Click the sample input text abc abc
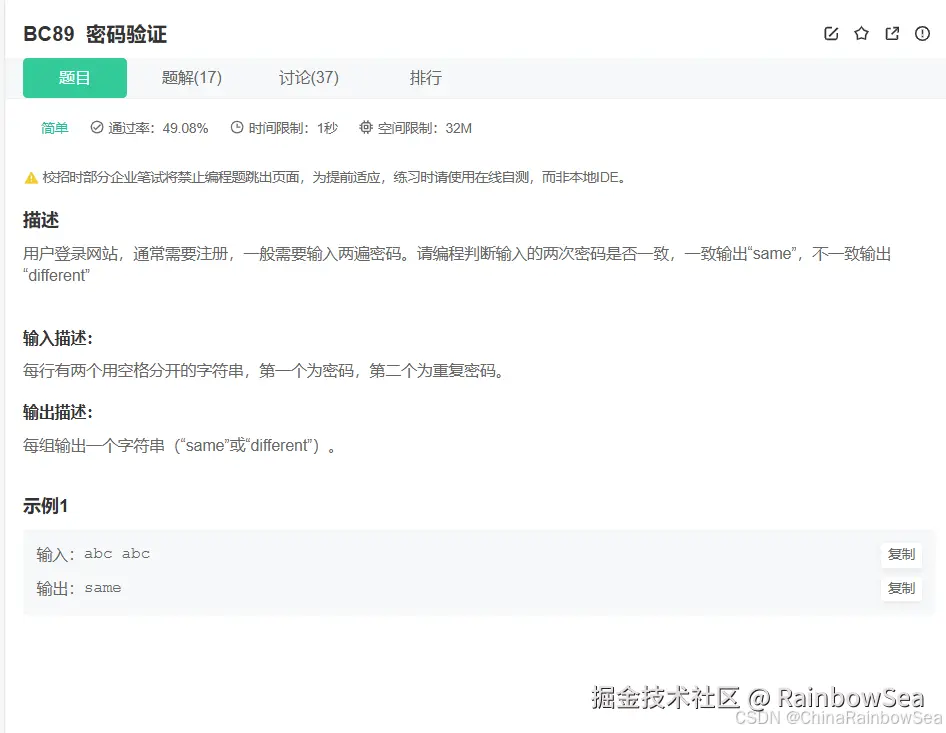The height and width of the screenshot is (733, 946). click(116, 553)
